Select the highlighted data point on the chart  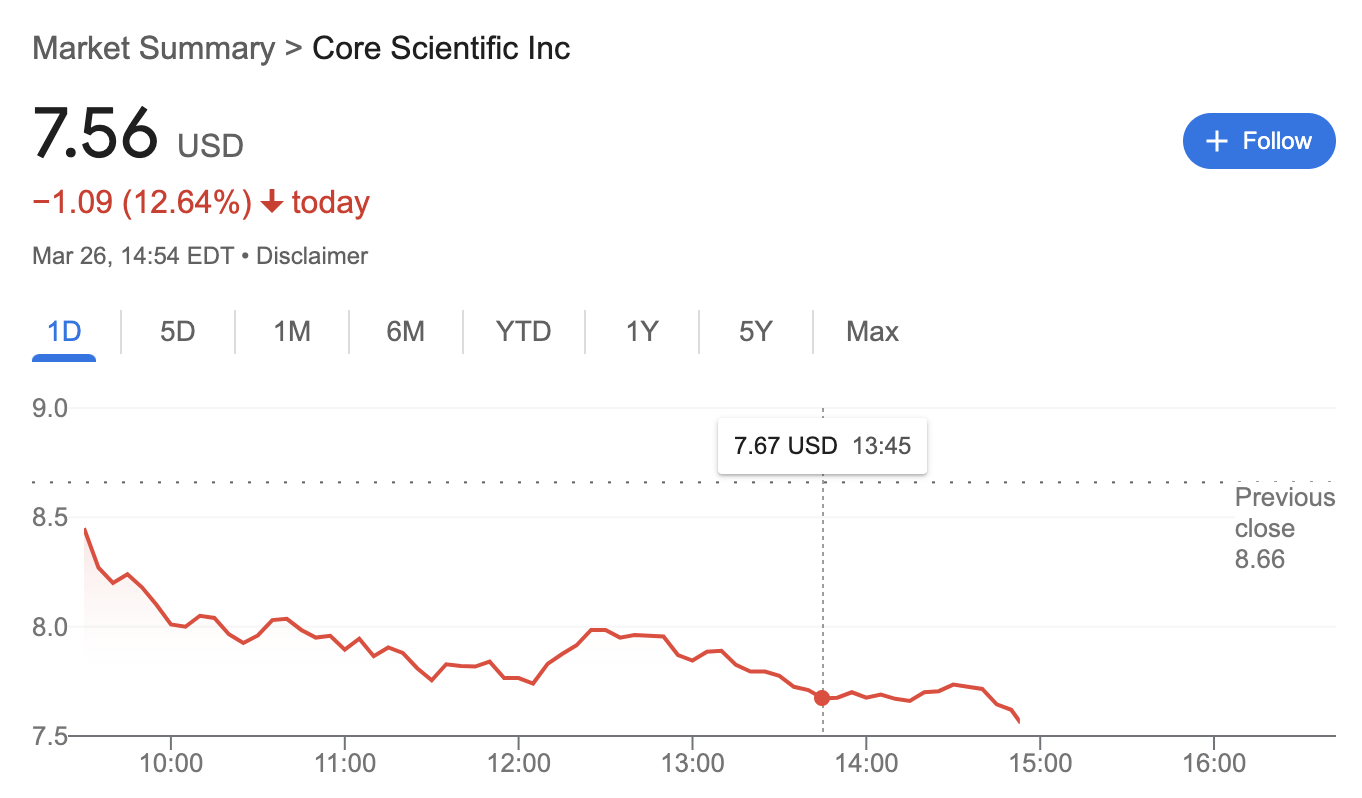click(822, 698)
